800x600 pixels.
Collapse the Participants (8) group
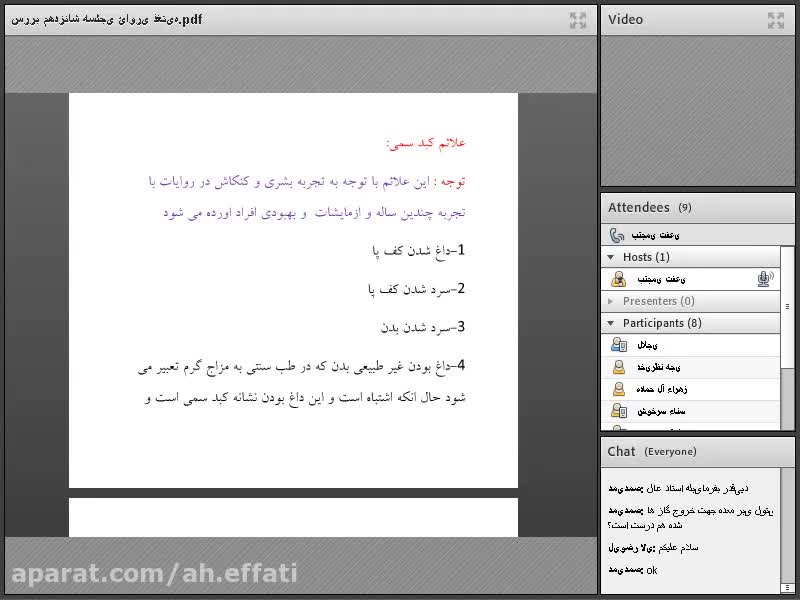pos(611,323)
